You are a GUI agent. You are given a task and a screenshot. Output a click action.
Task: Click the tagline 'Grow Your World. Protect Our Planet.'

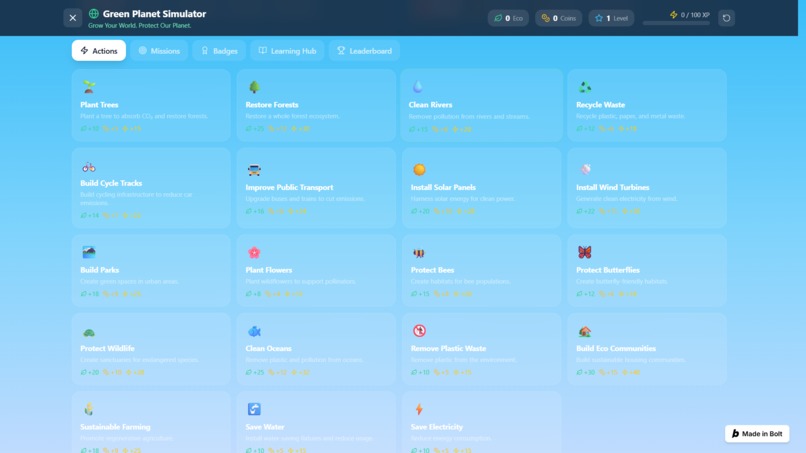coord(139,25)
